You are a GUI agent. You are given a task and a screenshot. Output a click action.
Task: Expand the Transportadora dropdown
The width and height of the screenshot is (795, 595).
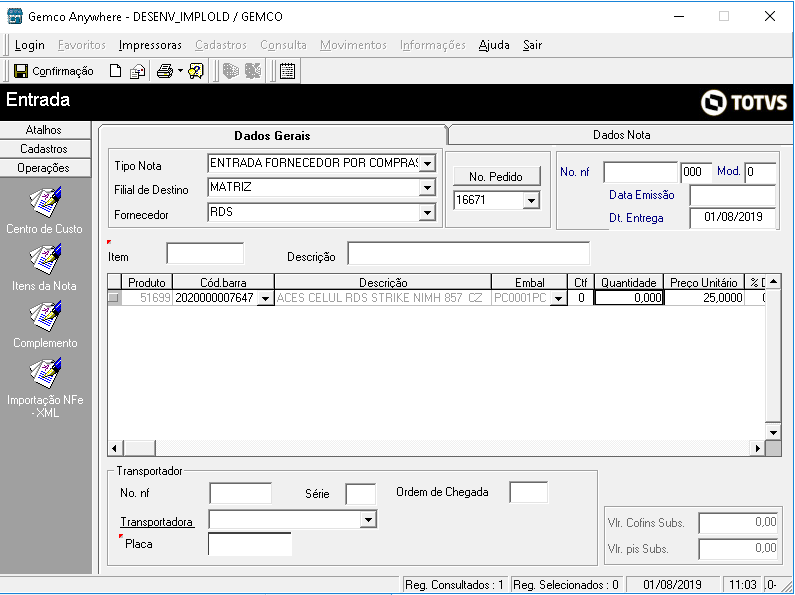pos(369,519)
